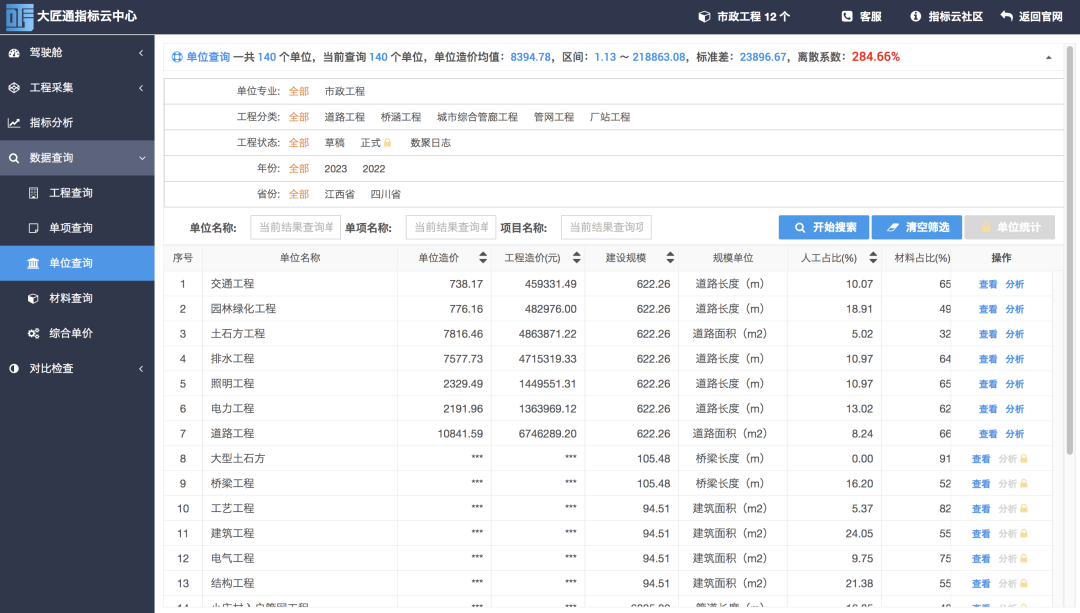Sort by 建设规模 column arrows
The width and height of the screenshot is (1080, 613).
click(x=670, y=258)
